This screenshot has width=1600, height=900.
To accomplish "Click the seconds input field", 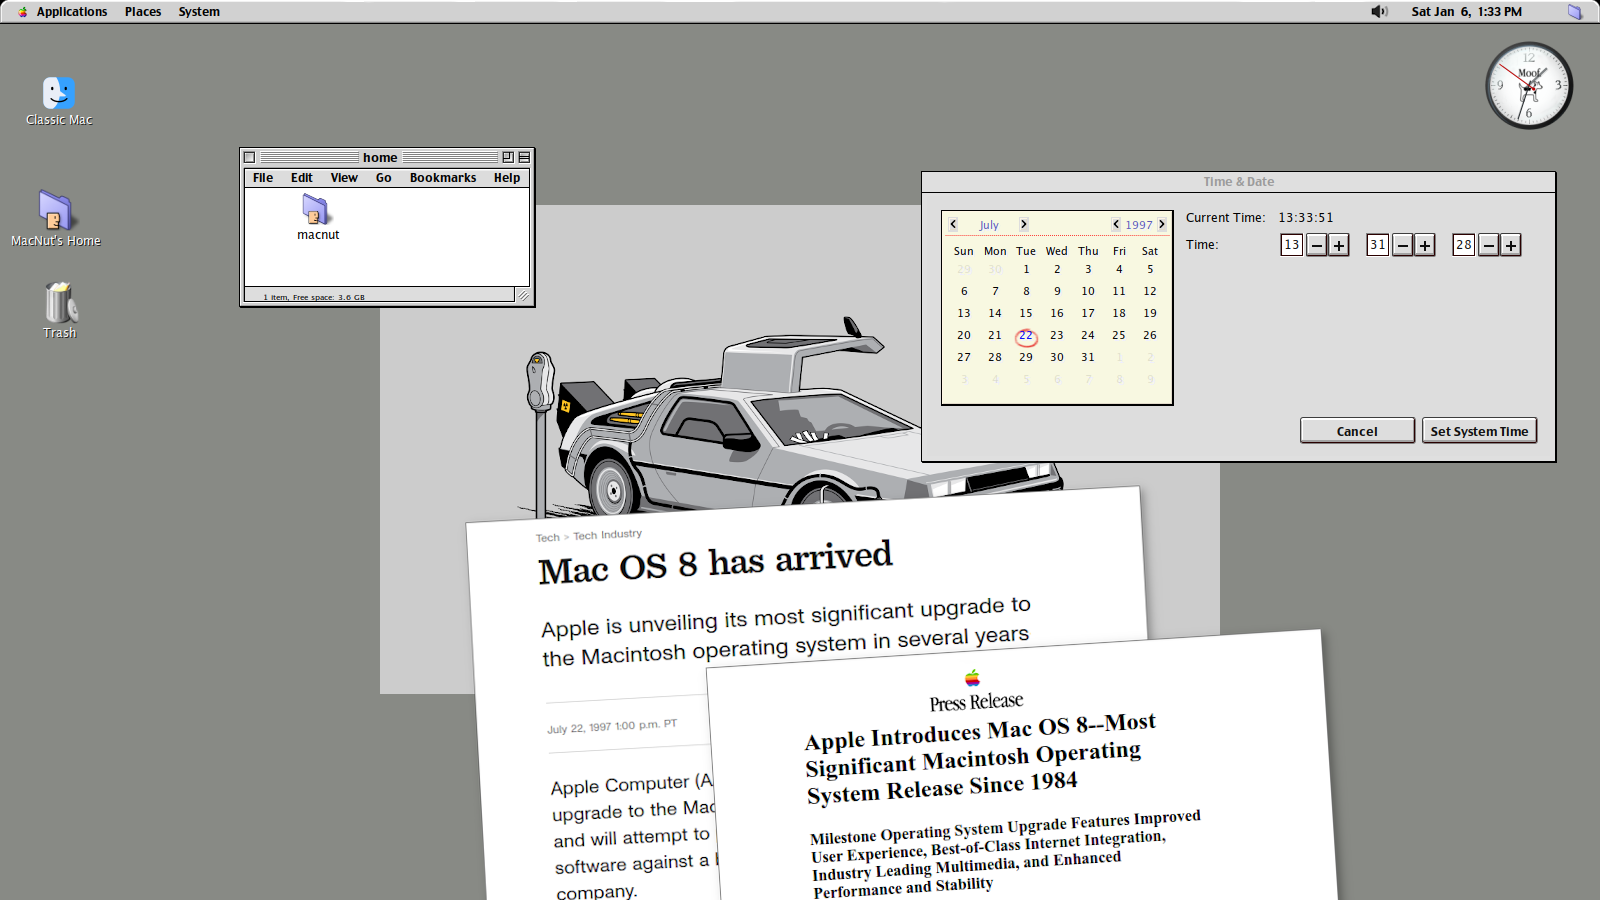I will [x=1464, y=245].
